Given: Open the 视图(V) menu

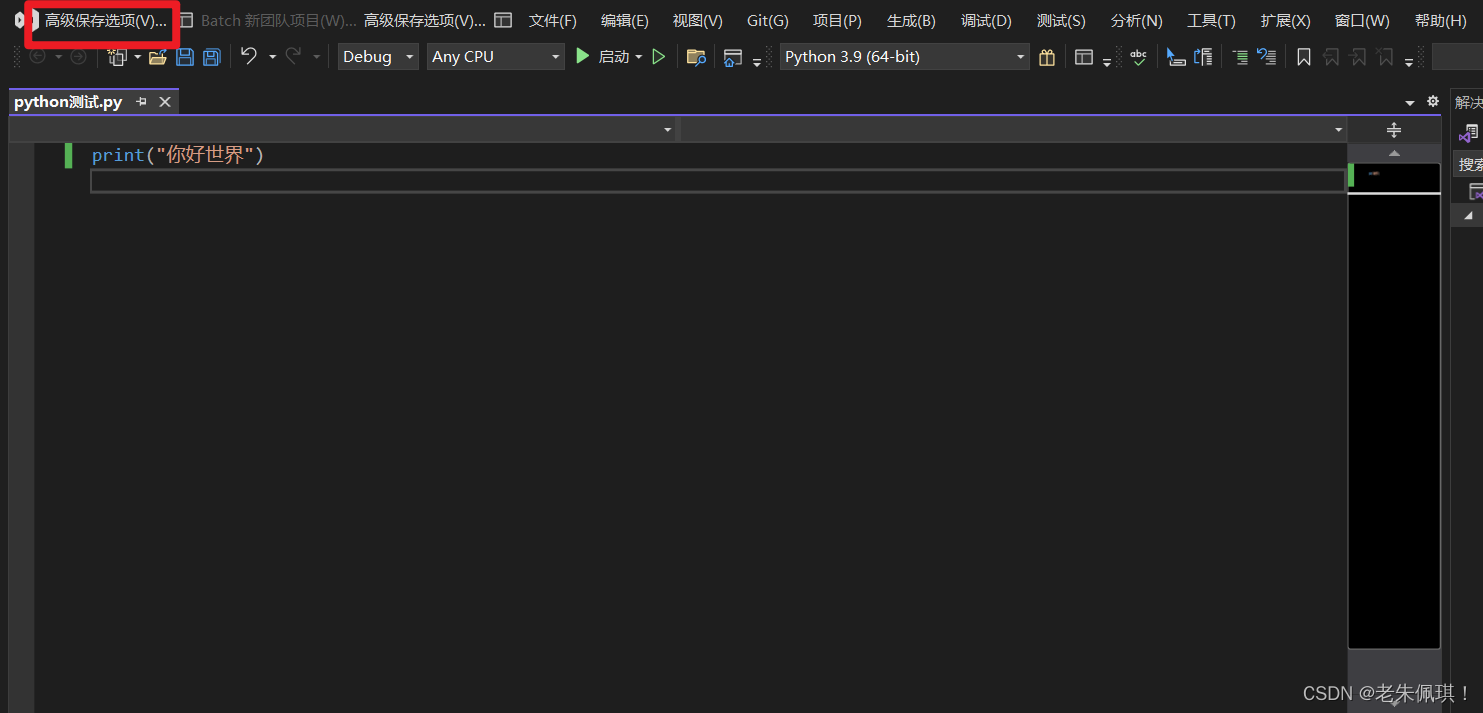Looking at the screenshot, I should click(x=698, y=20).
